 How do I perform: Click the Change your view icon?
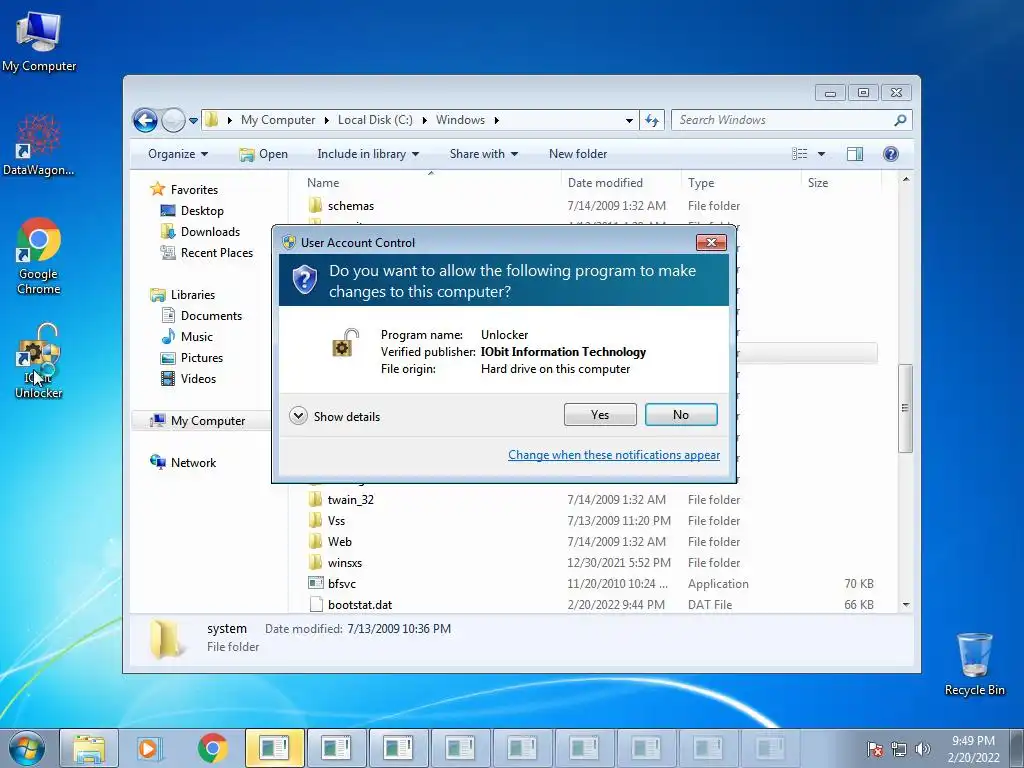[x=800, y=154]
